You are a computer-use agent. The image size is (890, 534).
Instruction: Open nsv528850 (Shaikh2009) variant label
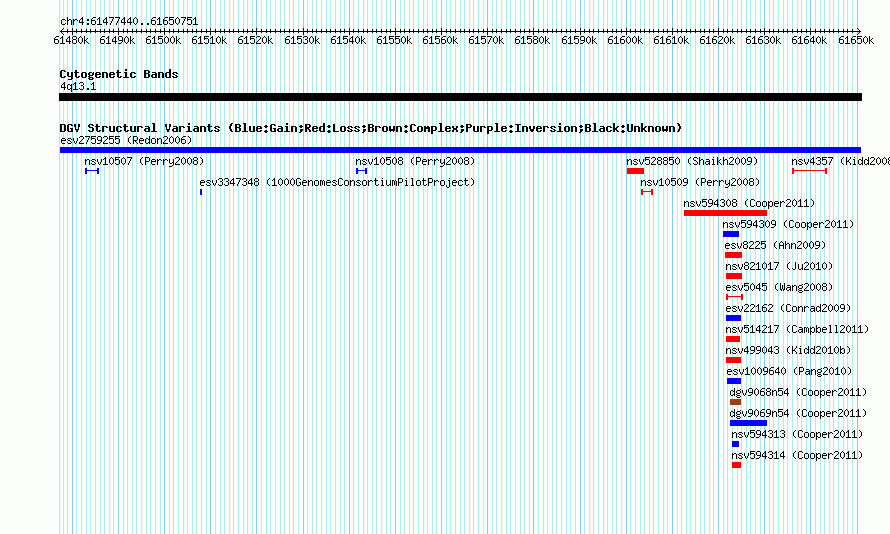692,161
